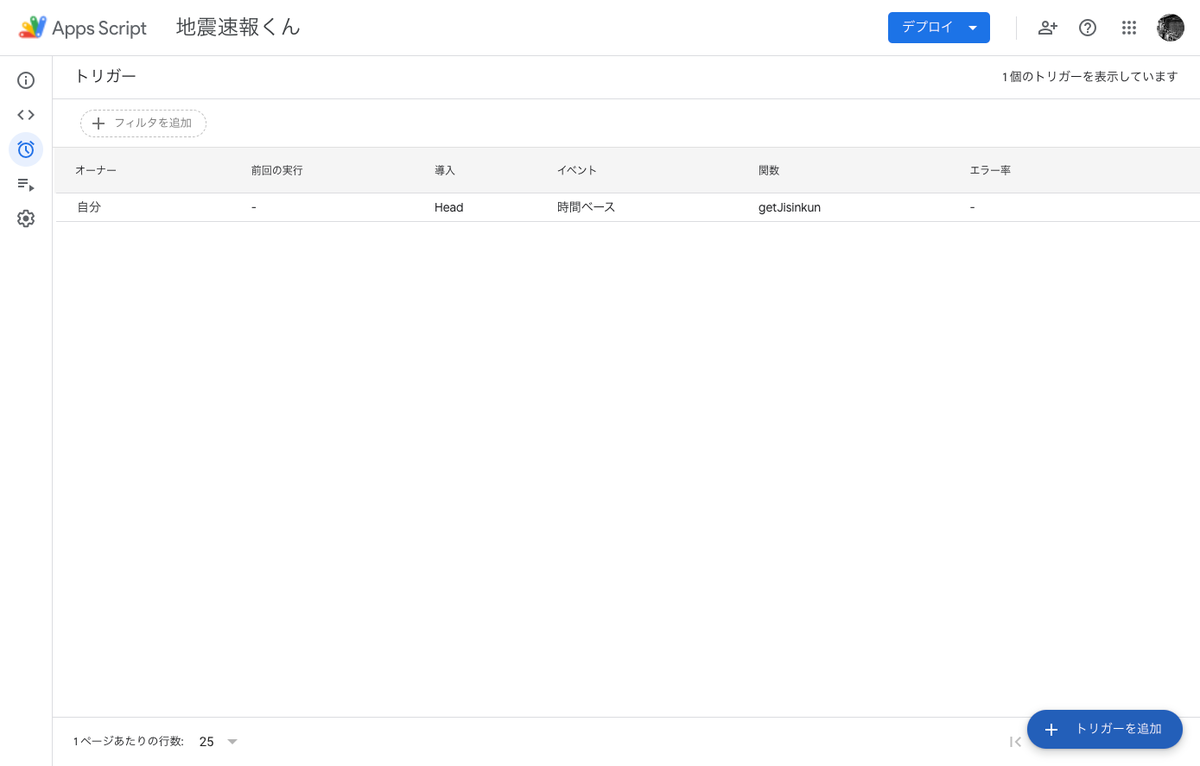1200x766 pixels.
Task: Open Project Settings gear icon
Action: [x=26, y=218]
